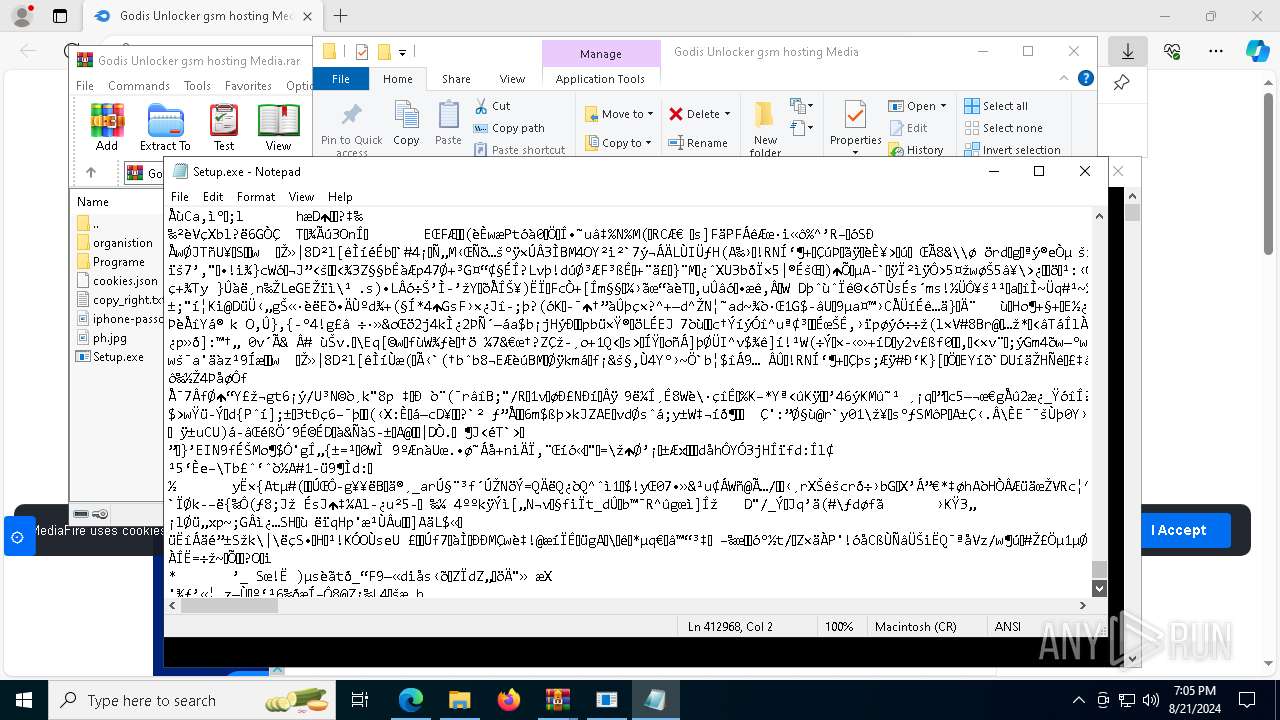Select cookies.json in WinRAR list
The image size is (1280, 720).
coord(117,281)
